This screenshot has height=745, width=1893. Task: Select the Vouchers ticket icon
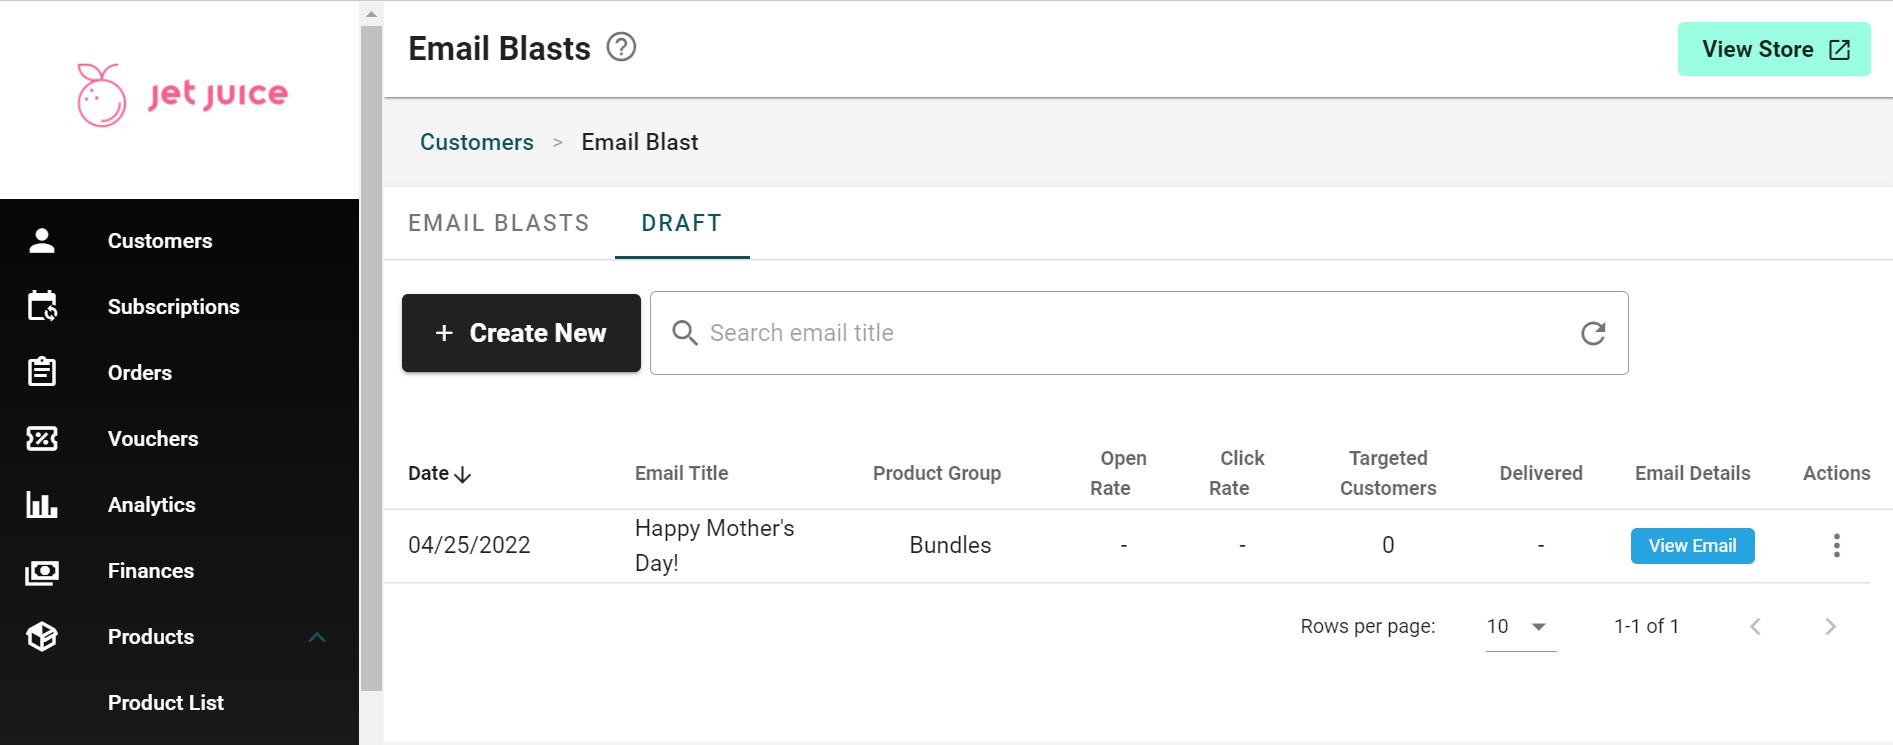coord(42,439)
